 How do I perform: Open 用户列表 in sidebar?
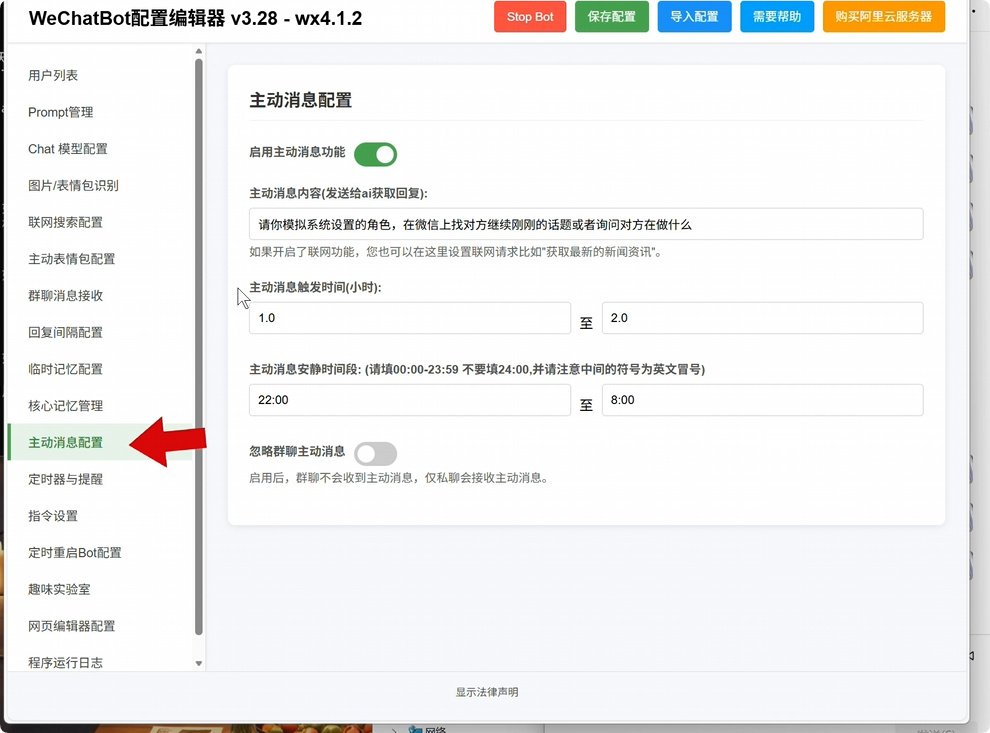pos(101,75)
